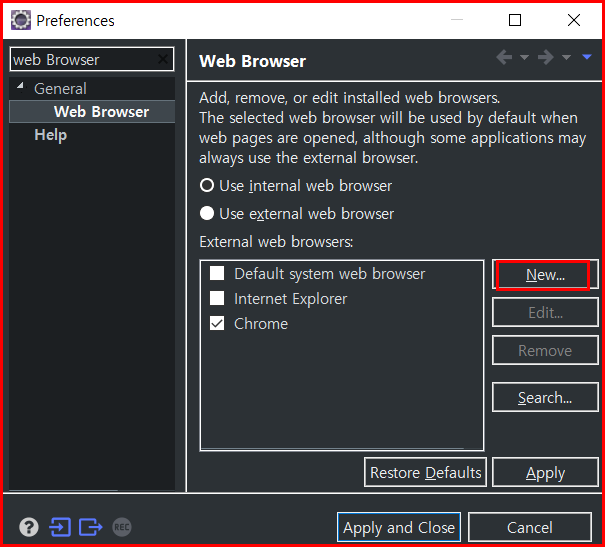605x547 pixels.
Task: Click the New... button
Action: [x=545, y=275]
